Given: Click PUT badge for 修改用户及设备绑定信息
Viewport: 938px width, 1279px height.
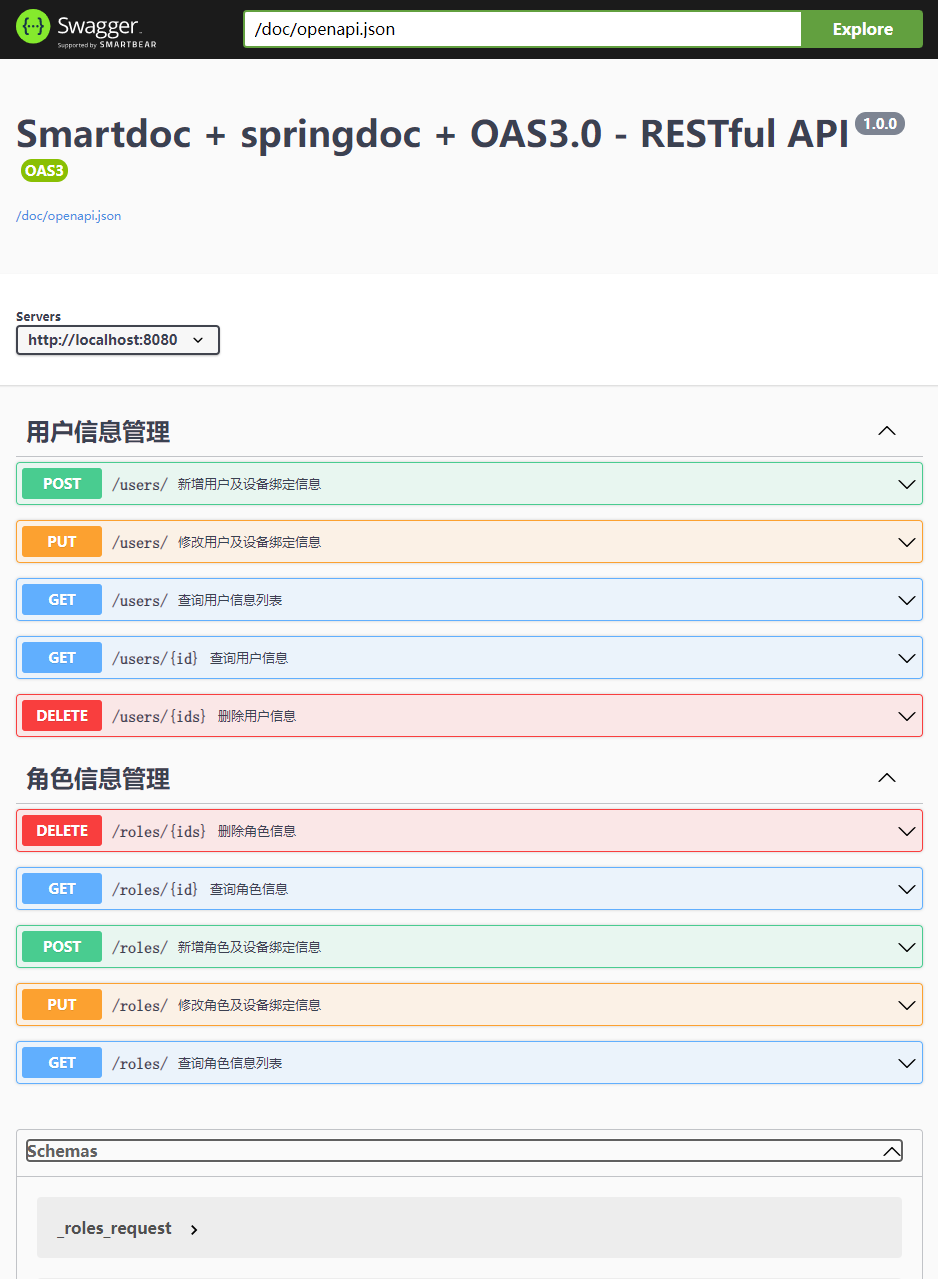Looking at the screenshot, I should click(x=62, y=542).
